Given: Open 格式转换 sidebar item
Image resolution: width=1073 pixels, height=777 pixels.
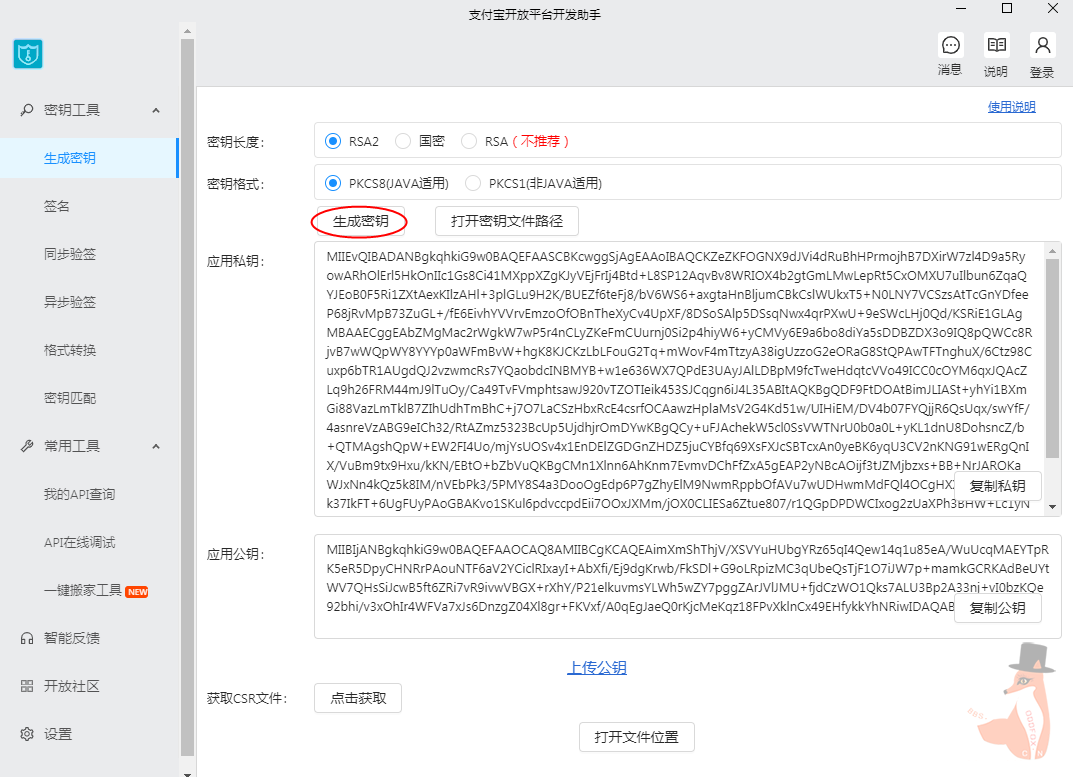Looking at the screenshot, I should pos(70,350).
